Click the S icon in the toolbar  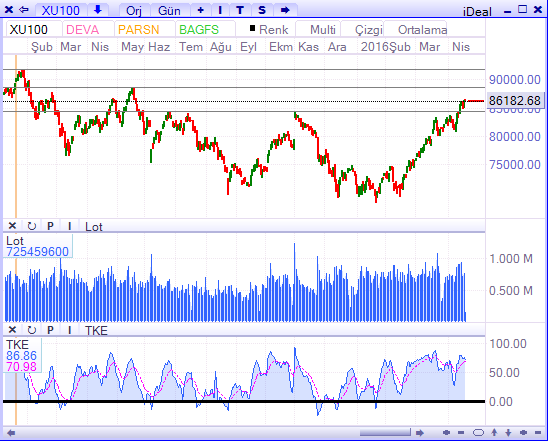point(262,10)
